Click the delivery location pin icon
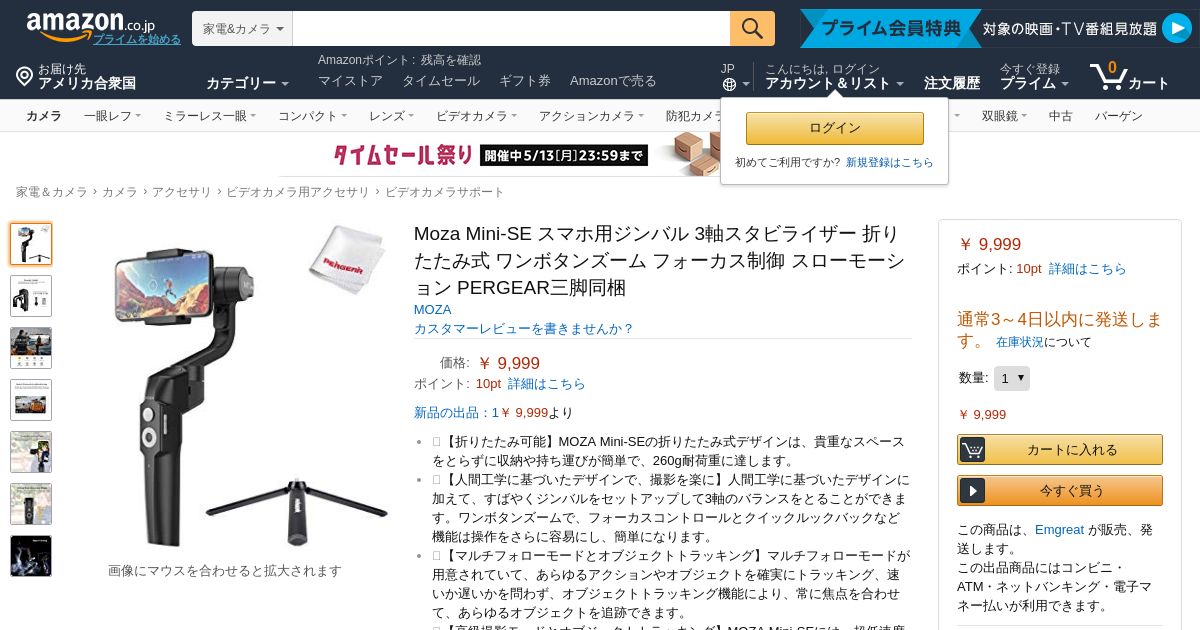Image resolution: width=1200 pixels, height=630 pixels. (25, 76)
